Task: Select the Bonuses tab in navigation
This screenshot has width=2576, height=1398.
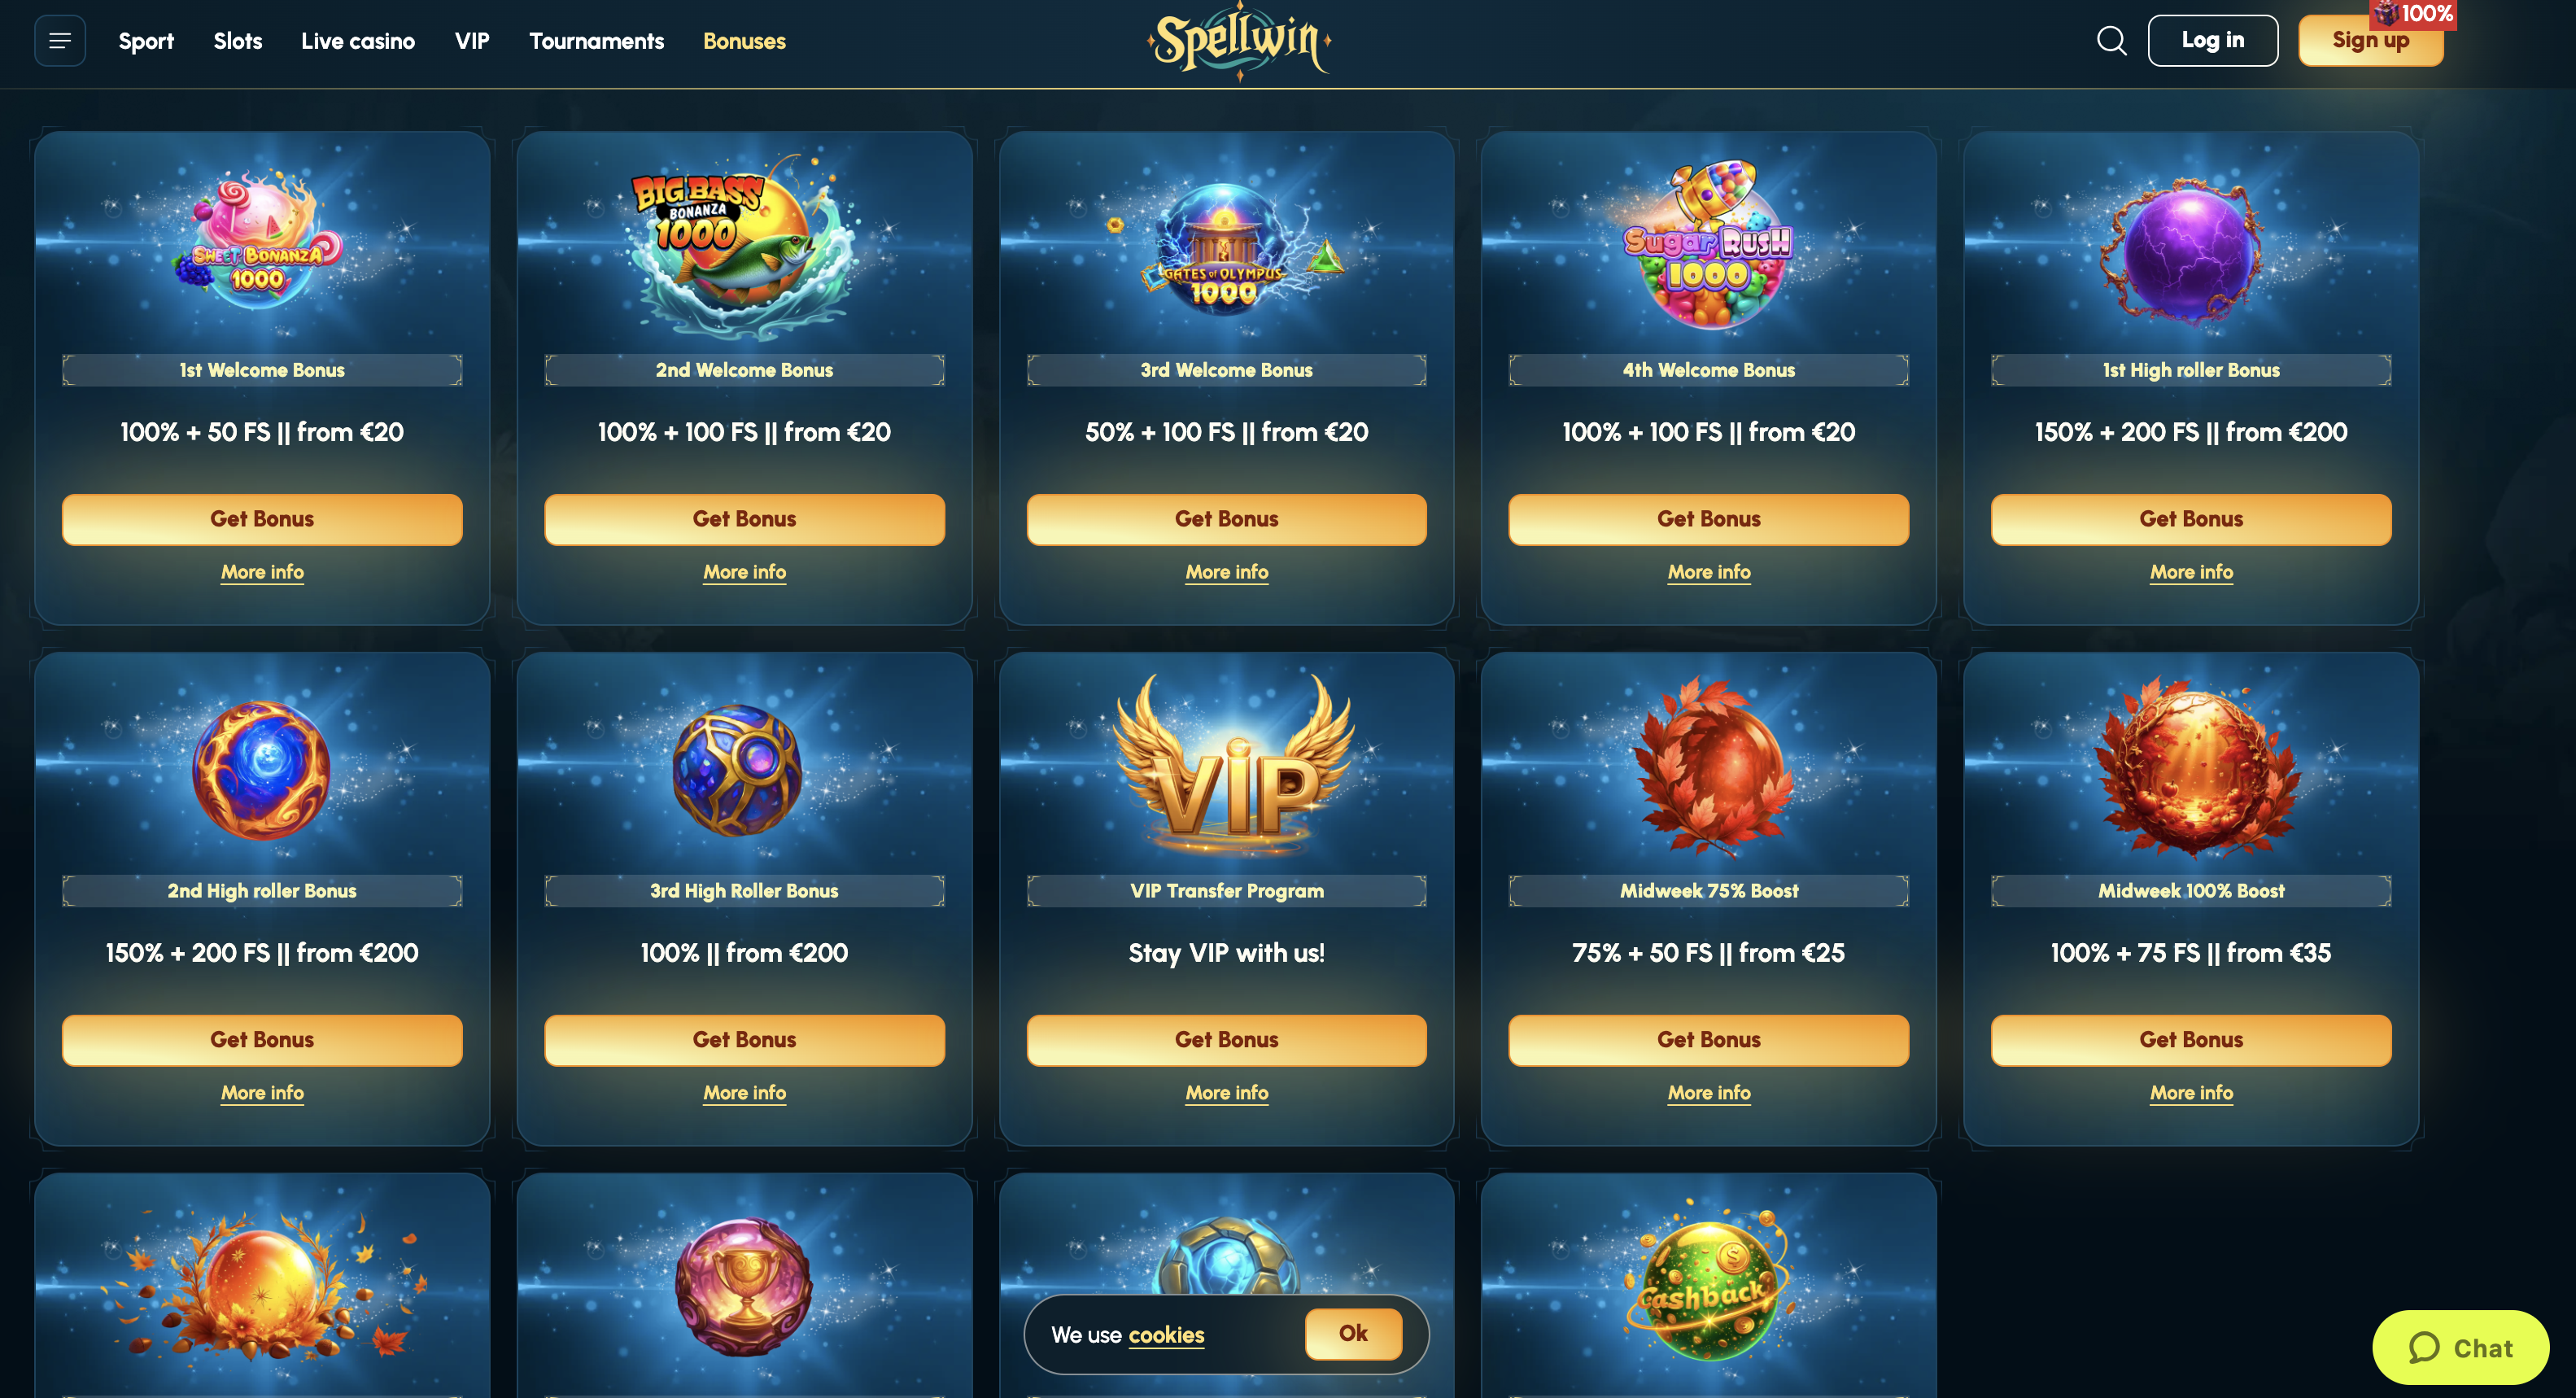Action: (x=744, y=41)
